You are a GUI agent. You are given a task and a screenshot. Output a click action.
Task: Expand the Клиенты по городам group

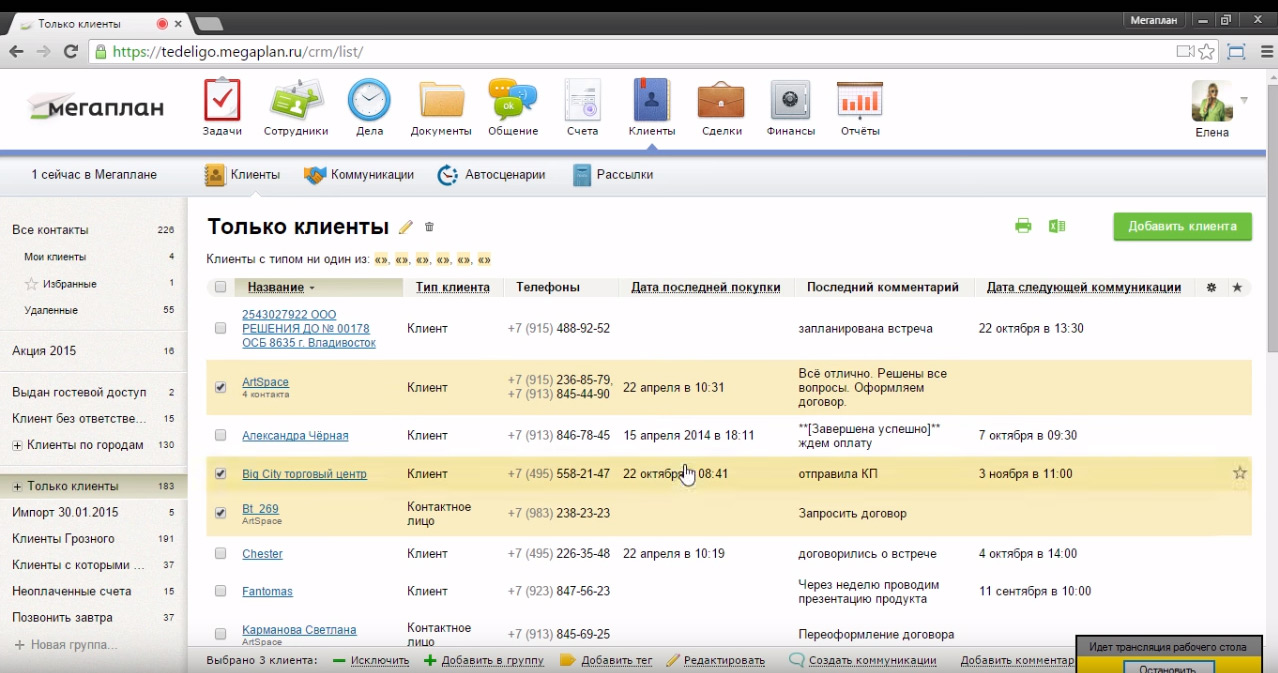coord(17,445)
